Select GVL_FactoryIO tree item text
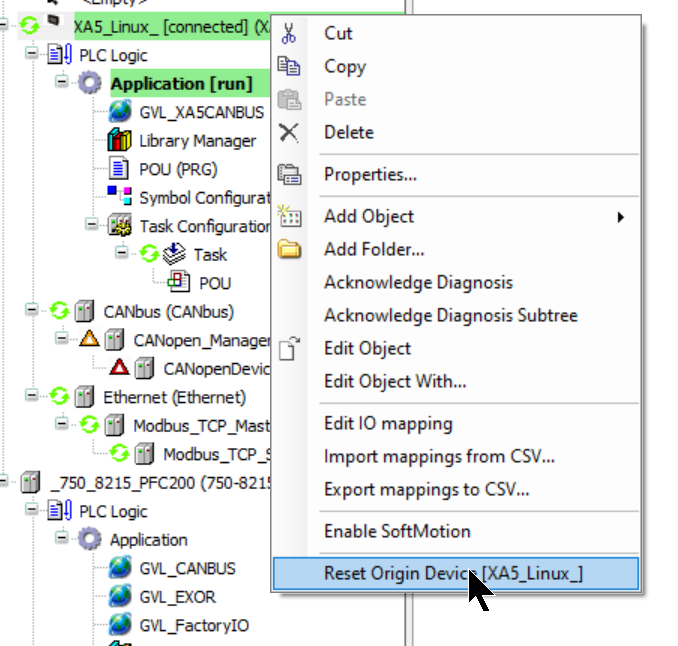678x646 pixels. point(194,626)
